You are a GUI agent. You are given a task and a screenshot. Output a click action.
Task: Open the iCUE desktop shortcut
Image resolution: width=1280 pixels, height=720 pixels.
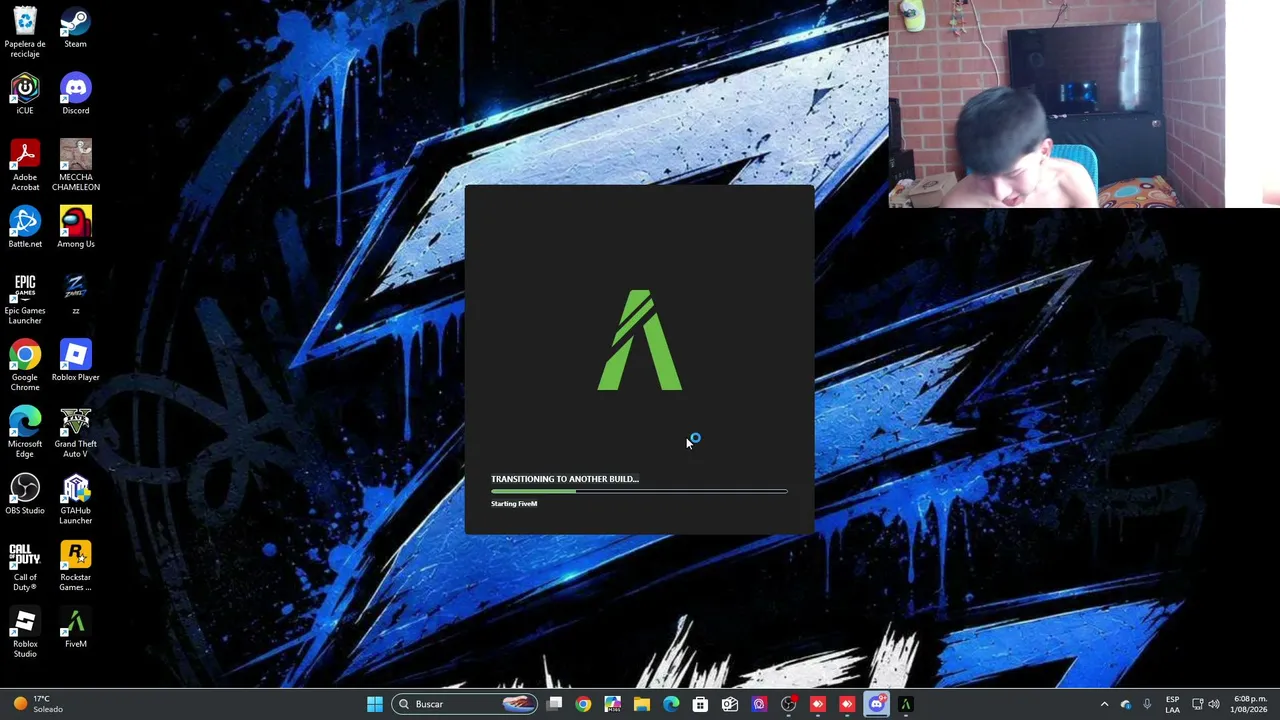[25, 94]
